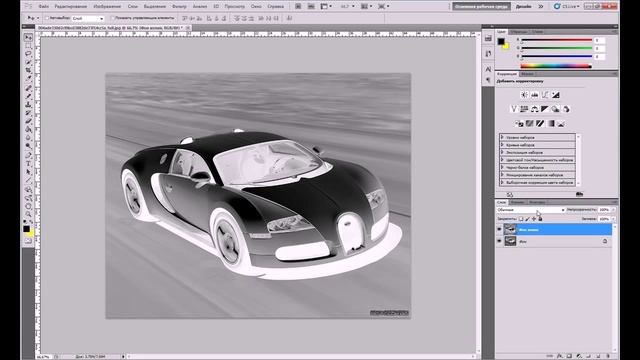Enable the Автовыбор checkbox
Image resolution: width=640 pixels, height=360 pixels.
point(47,18)
